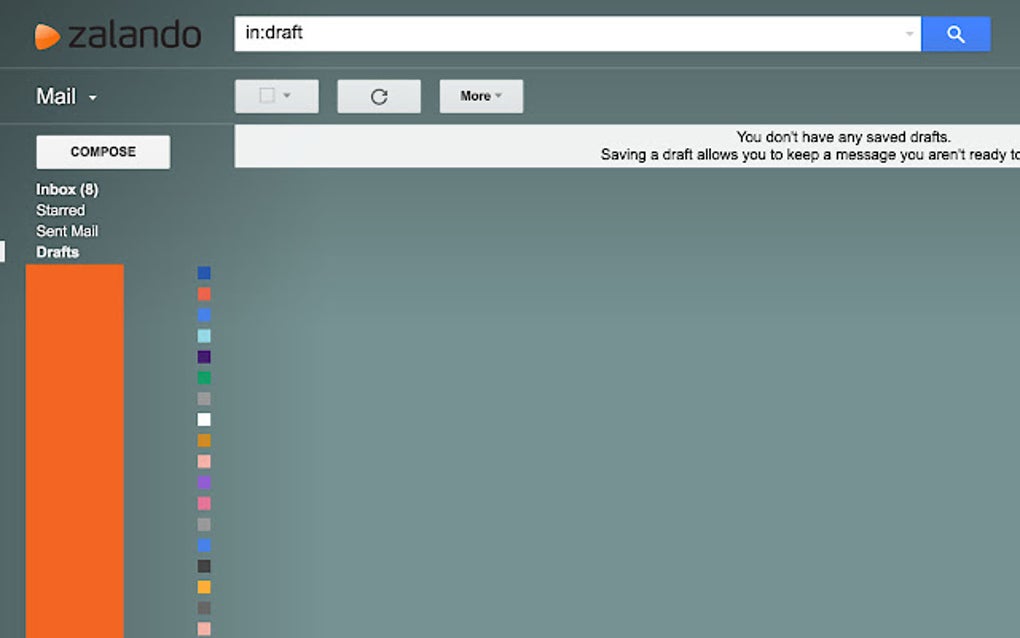Click the select-all checkbox in the toolbar

pyautogui.click(x=269, y=95)
